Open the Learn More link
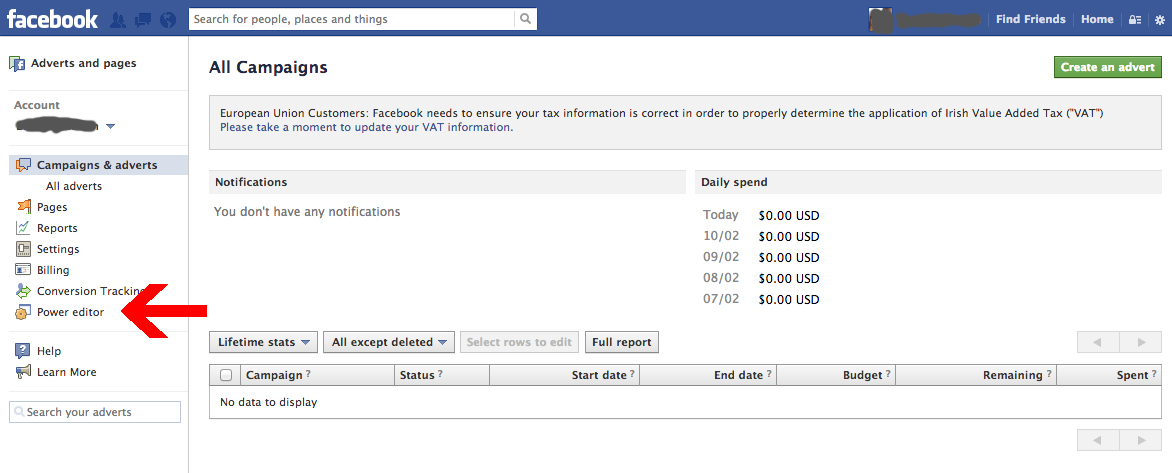Image resolution: width=1172 pixels, height=473 pixels. coord(67,371)
